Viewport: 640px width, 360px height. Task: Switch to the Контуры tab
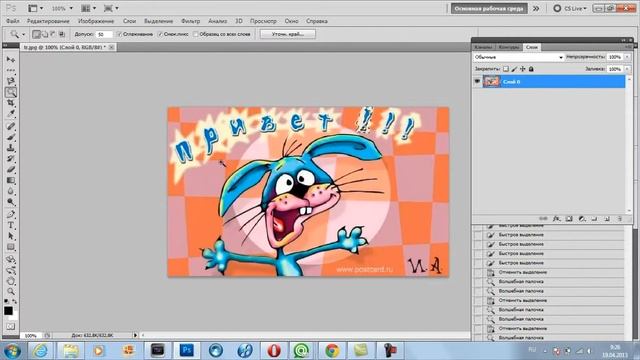[509, 47]
